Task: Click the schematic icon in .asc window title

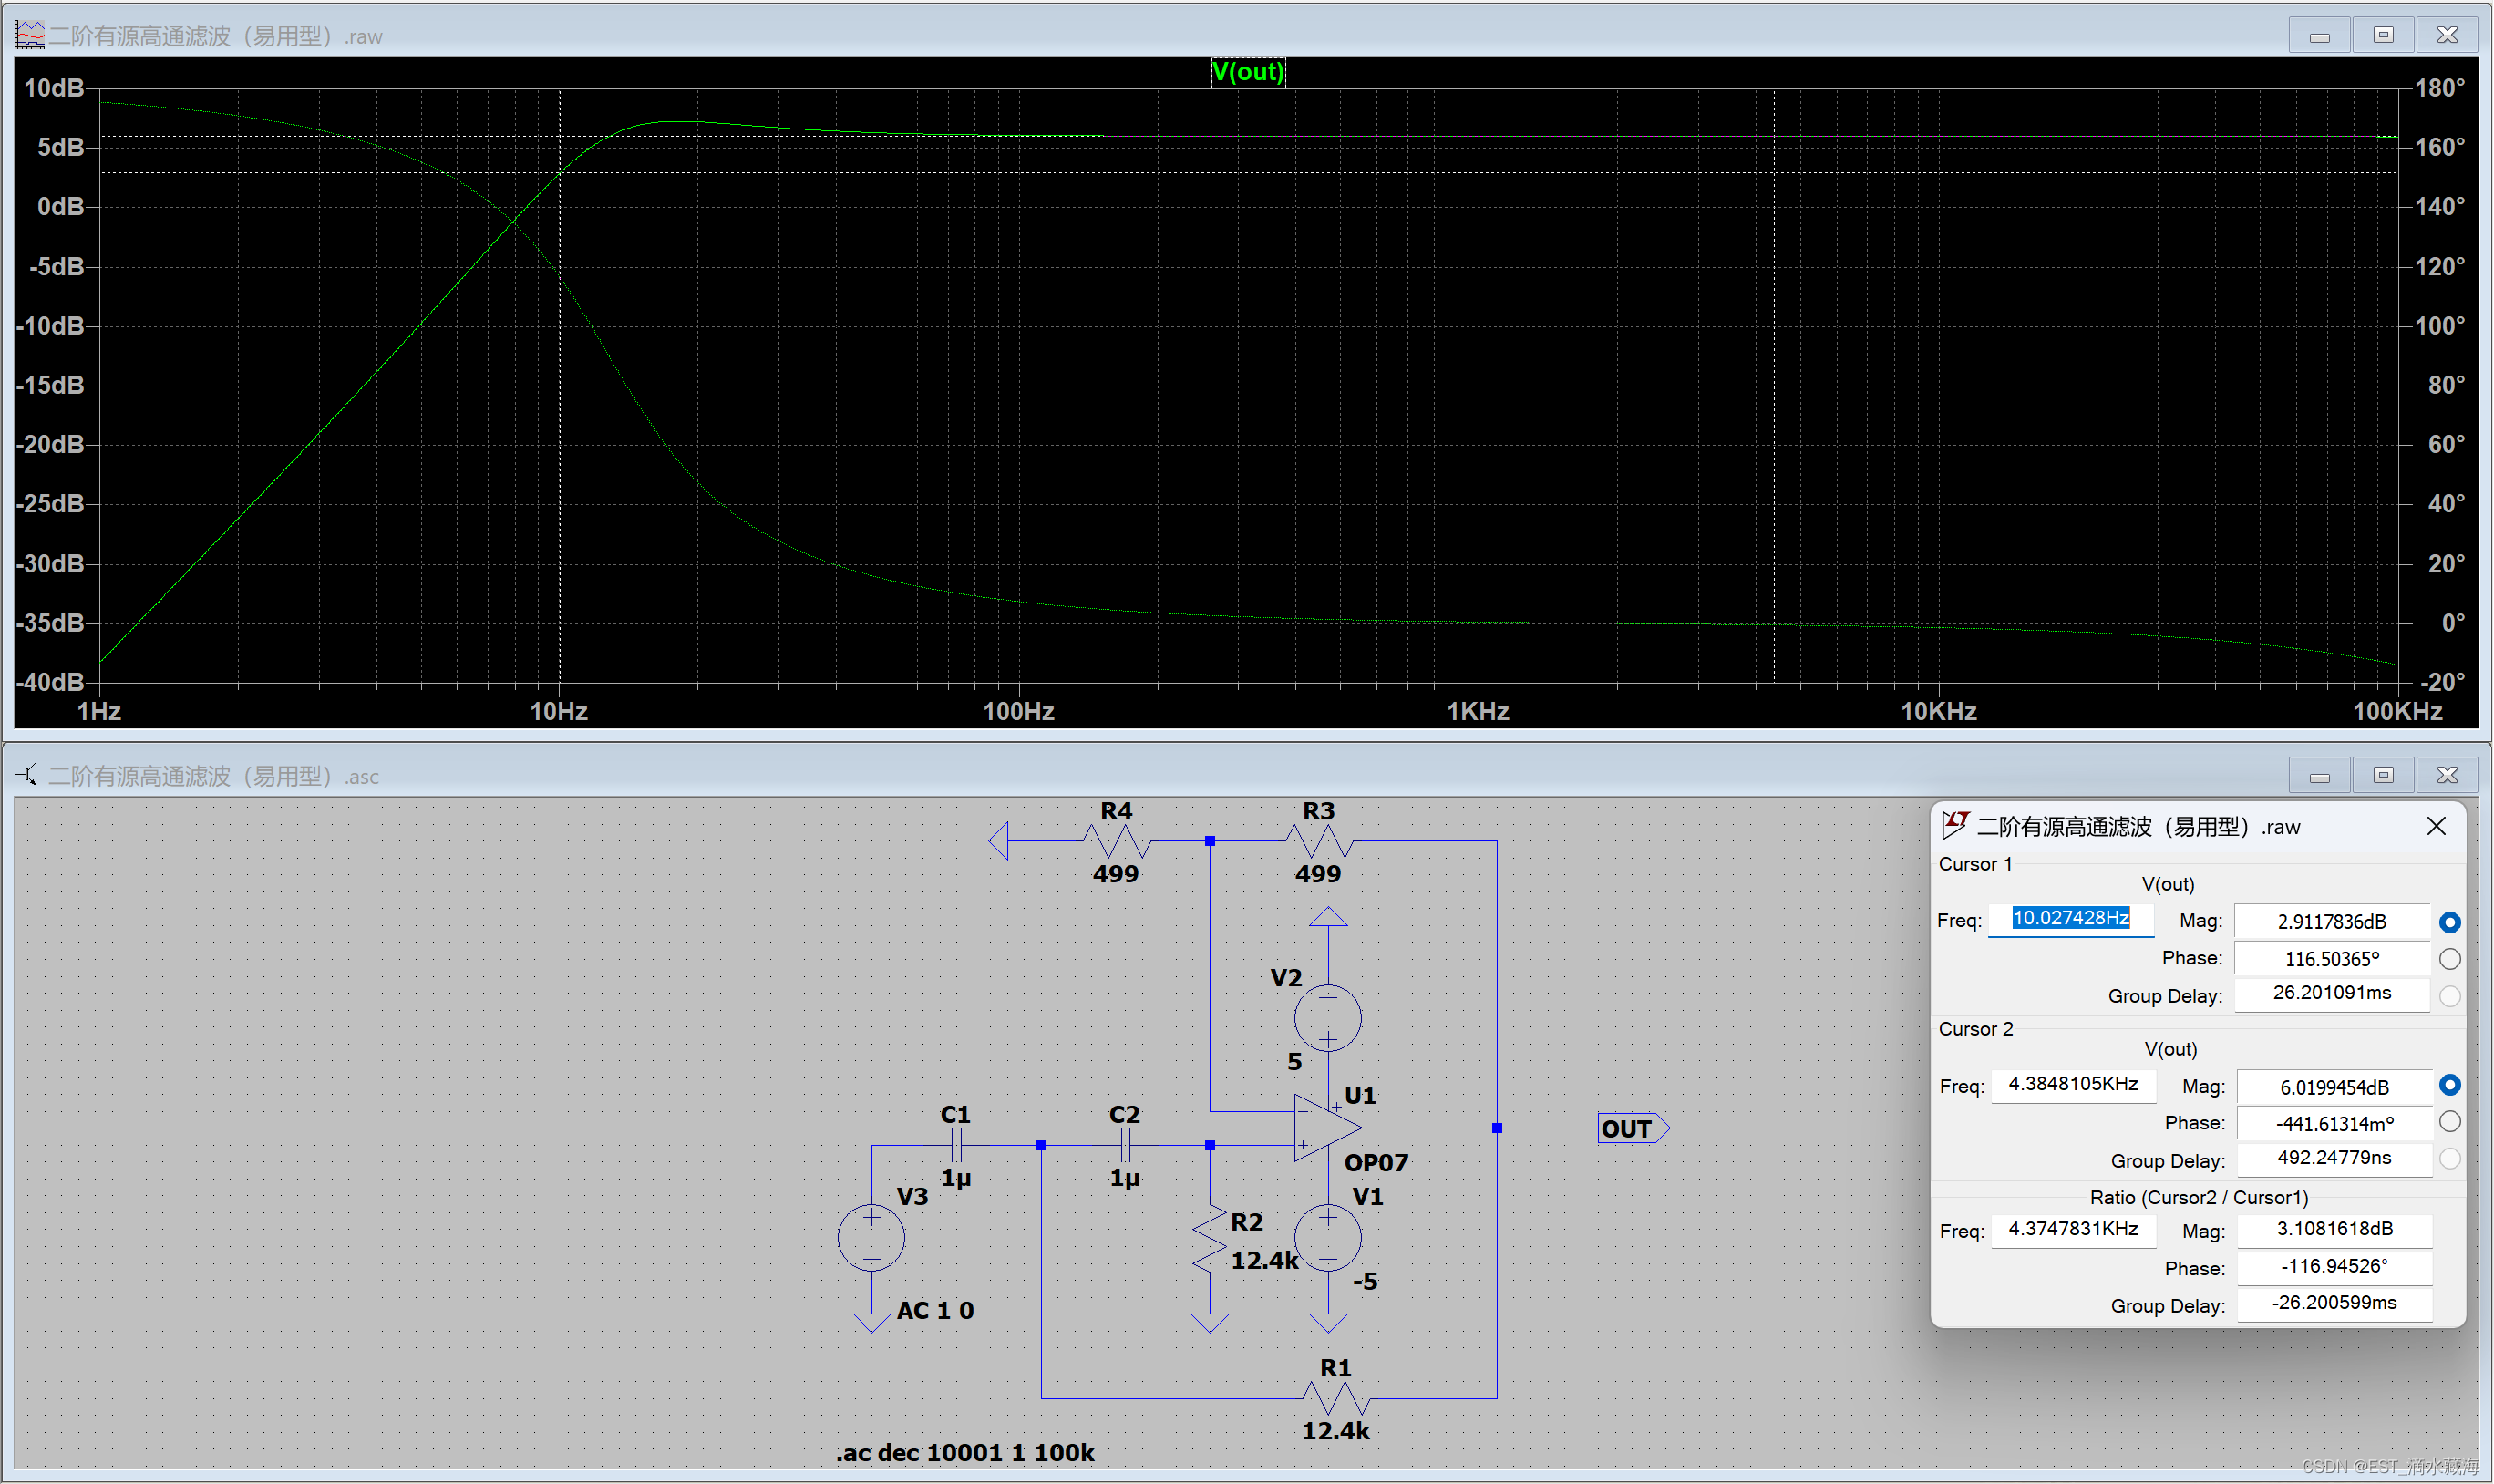Action: coord(28,775)
